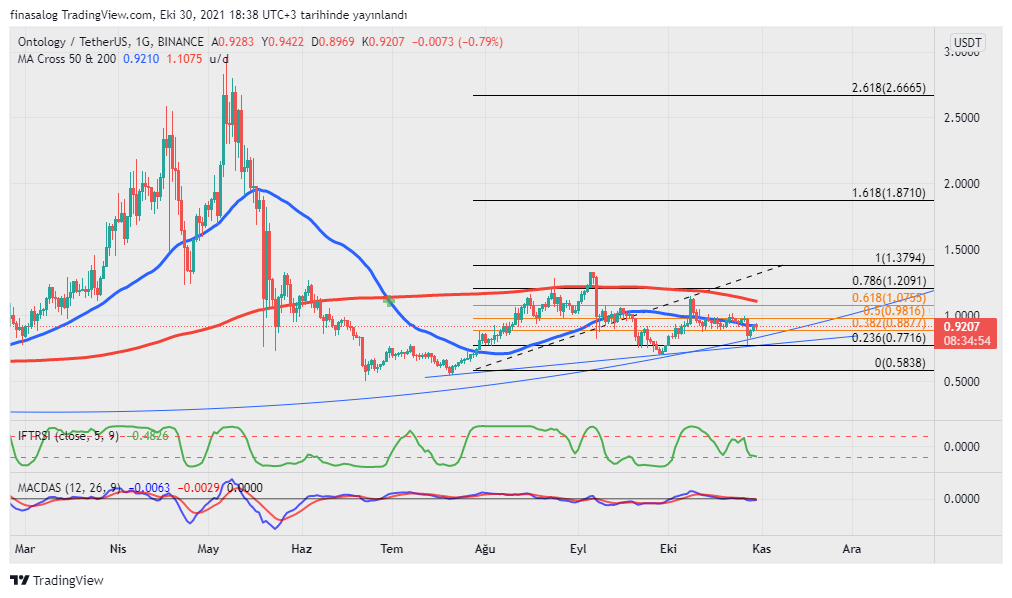Click the 1.5000 price scale value

point(962,250)
